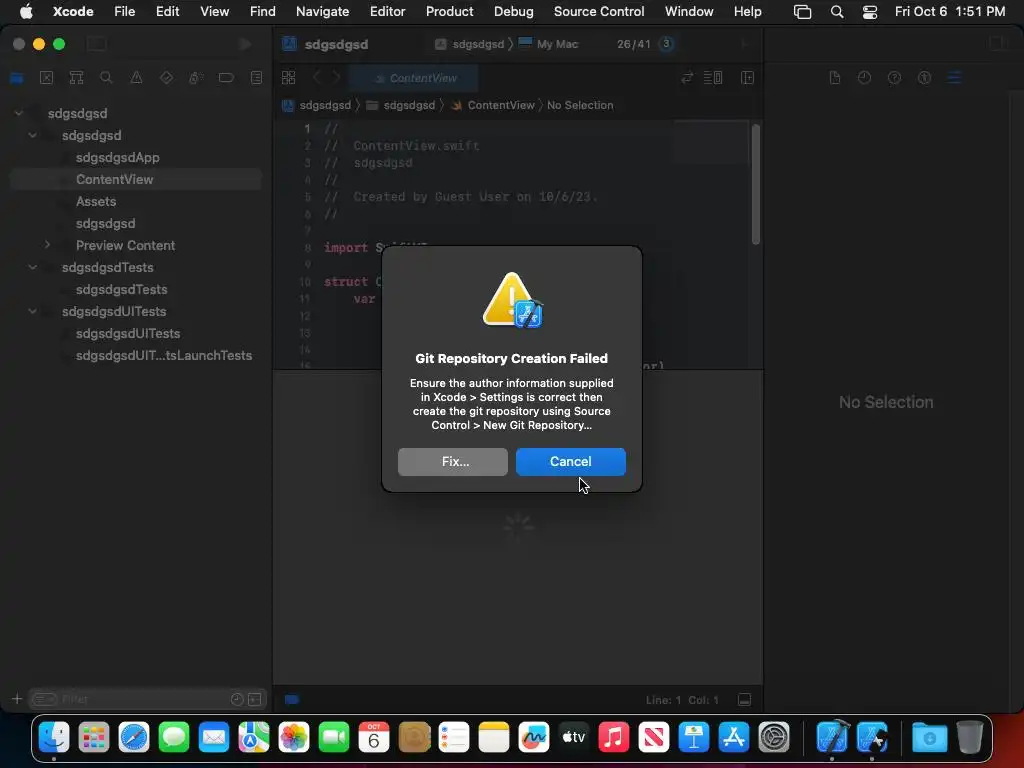Go forward with the editor right chevron
Image resolution: width=1024 pixels, height=768 pixels.
click(337, 78)
